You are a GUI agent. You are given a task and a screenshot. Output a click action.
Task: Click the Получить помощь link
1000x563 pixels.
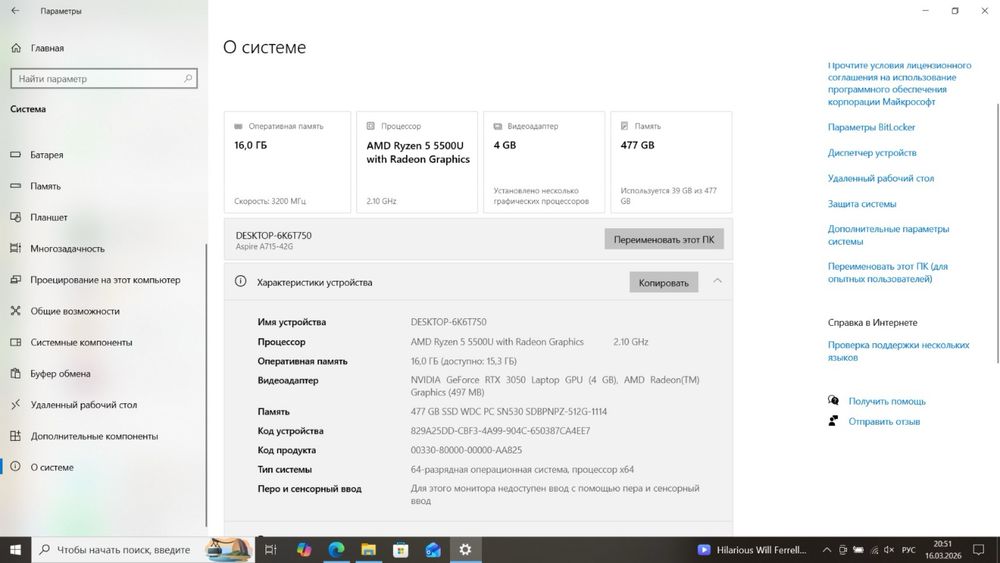point(886,401)
